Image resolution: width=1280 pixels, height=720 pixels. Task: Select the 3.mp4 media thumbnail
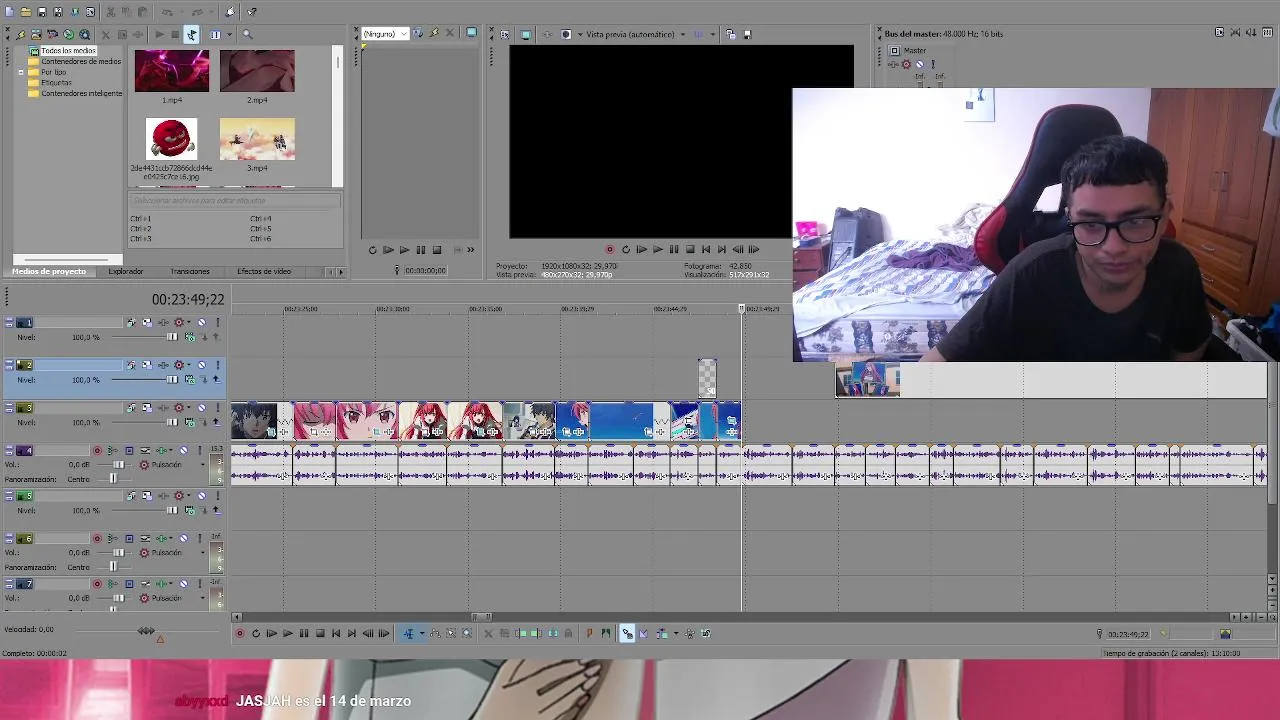pos(257,139)
